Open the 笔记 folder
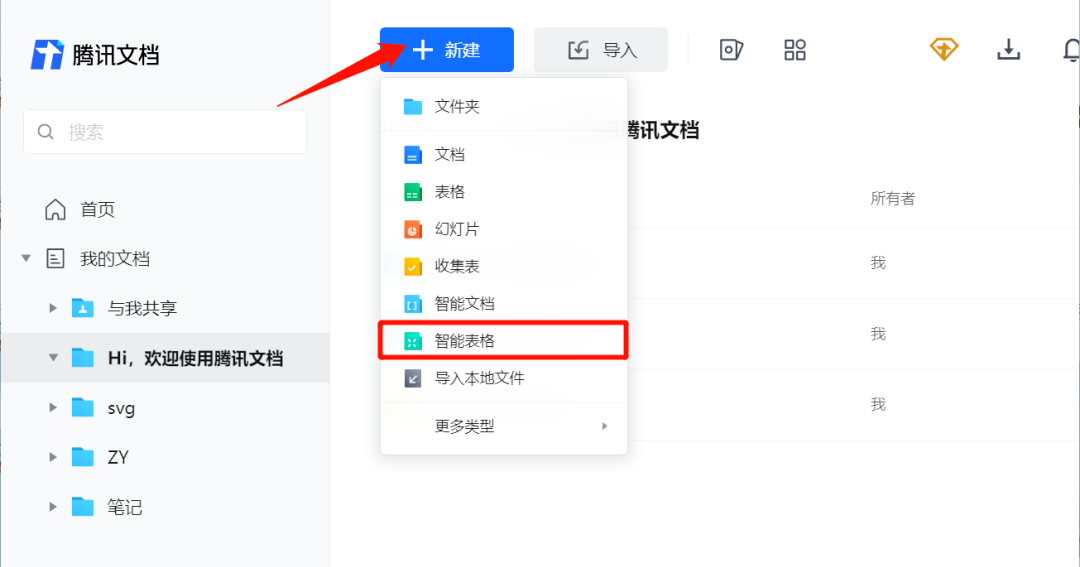 pos(125,507)
